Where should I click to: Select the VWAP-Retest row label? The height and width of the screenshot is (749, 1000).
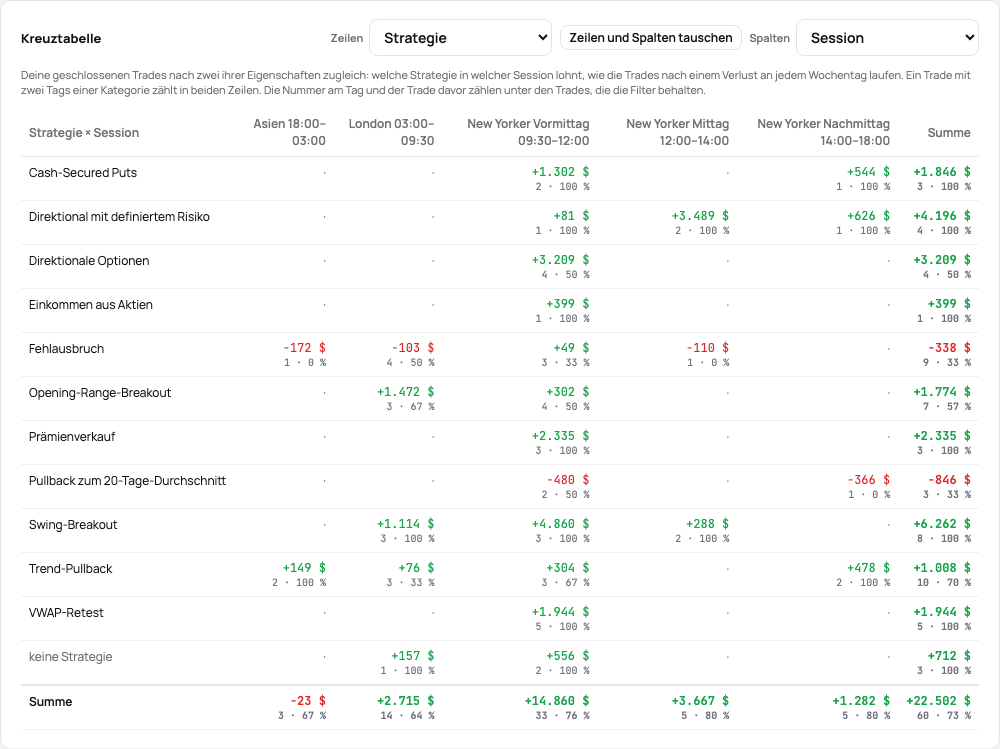tap(66, 613)
